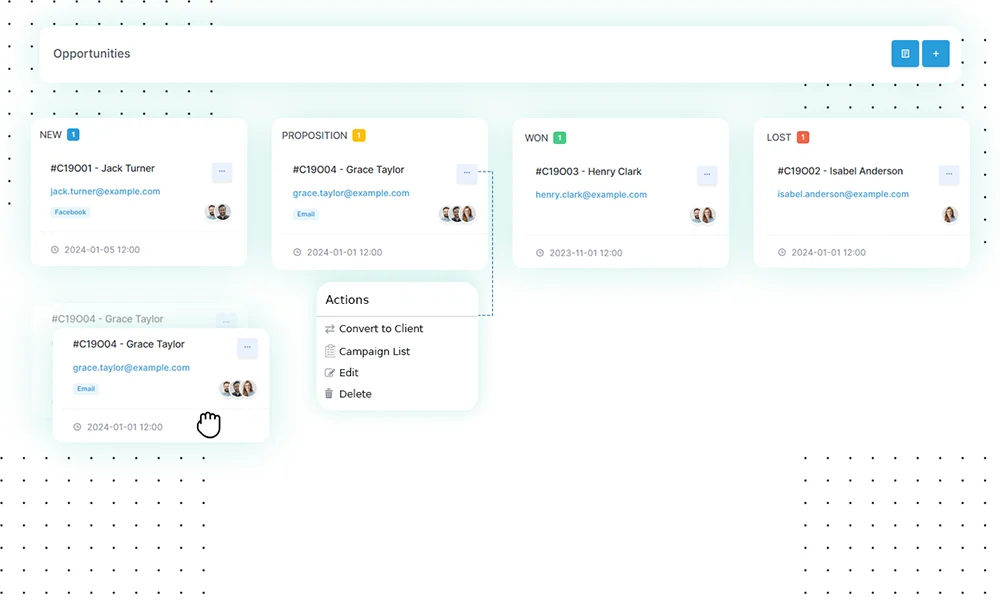Click assigned user avatars on Jack Turner card
The image size is (1000, 614).
(218, 212)
